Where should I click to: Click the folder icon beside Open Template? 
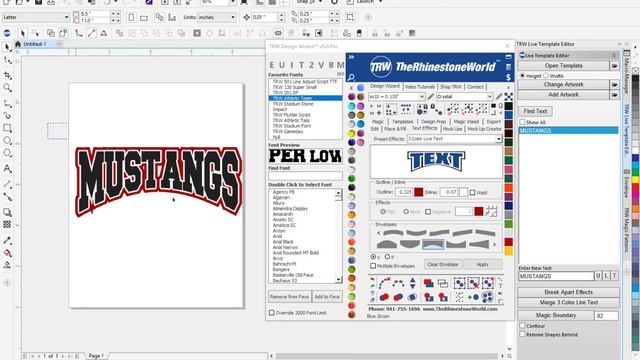(614, 66)
